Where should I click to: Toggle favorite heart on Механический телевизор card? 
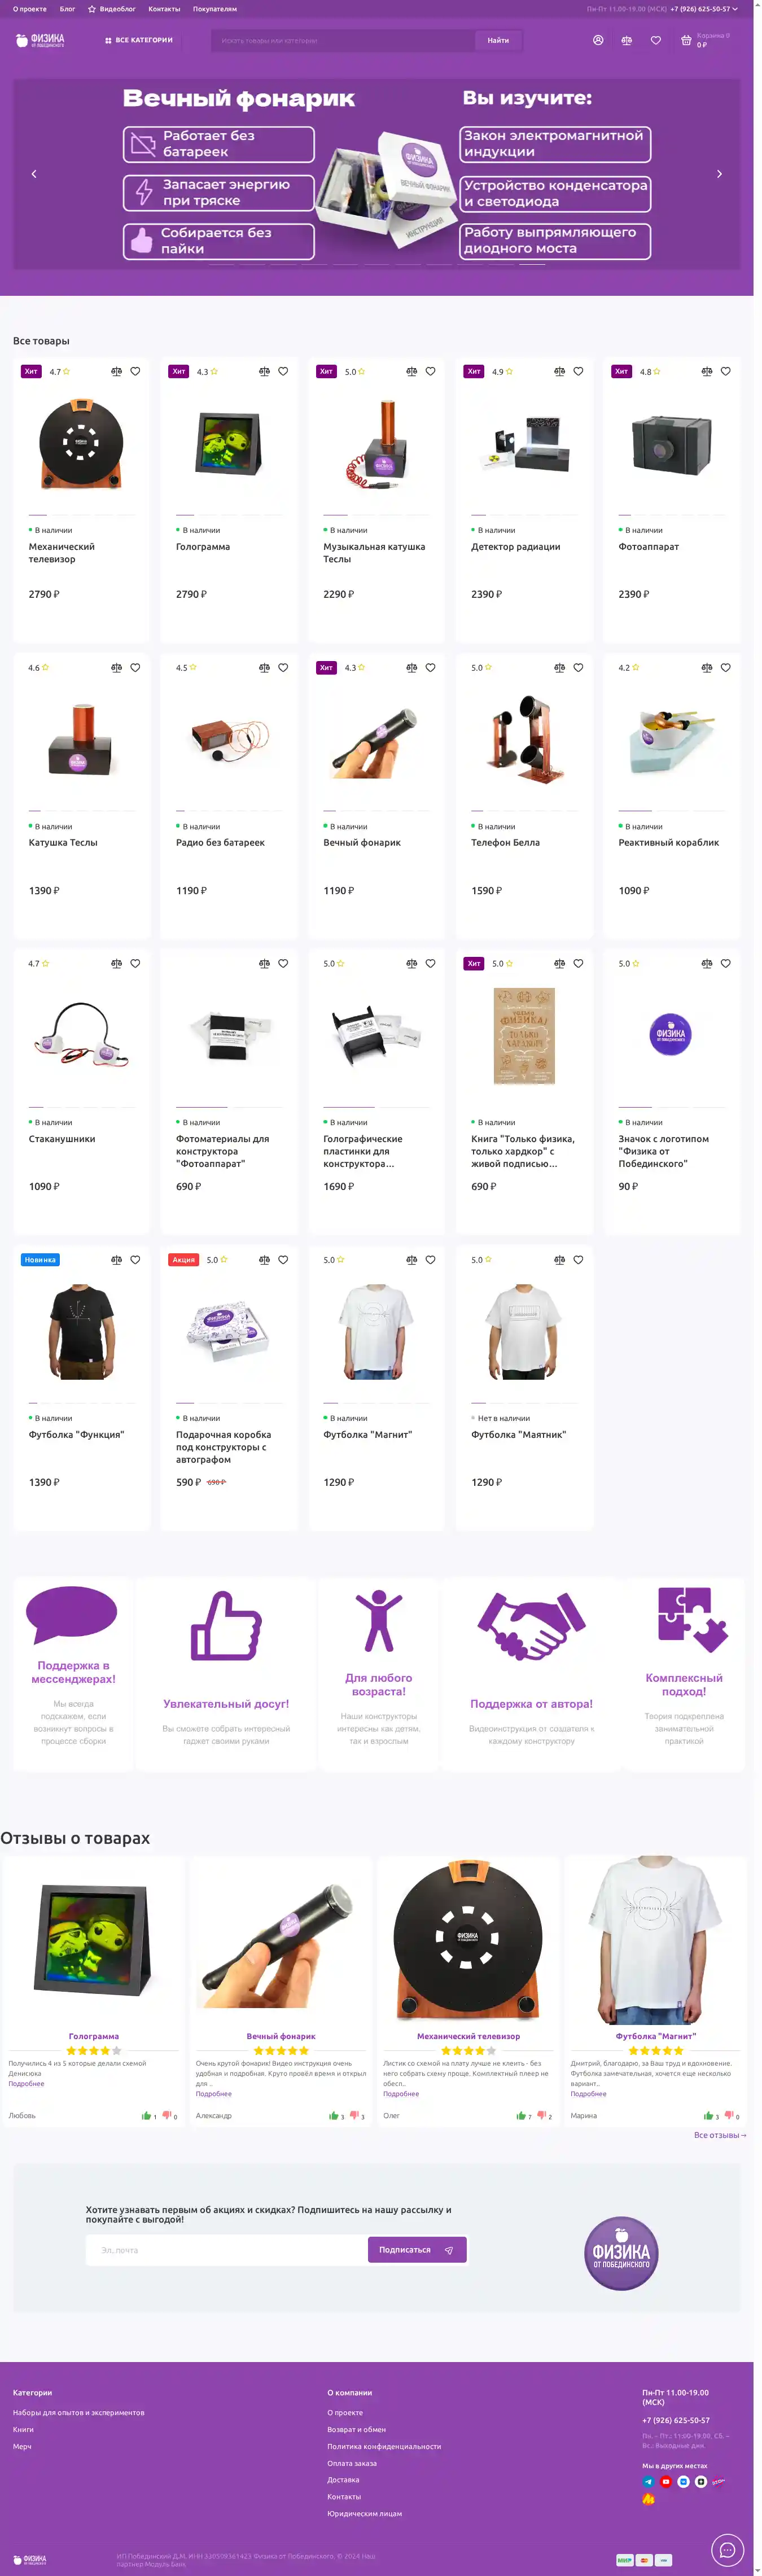pyautogui.click(x=135, y=371)
